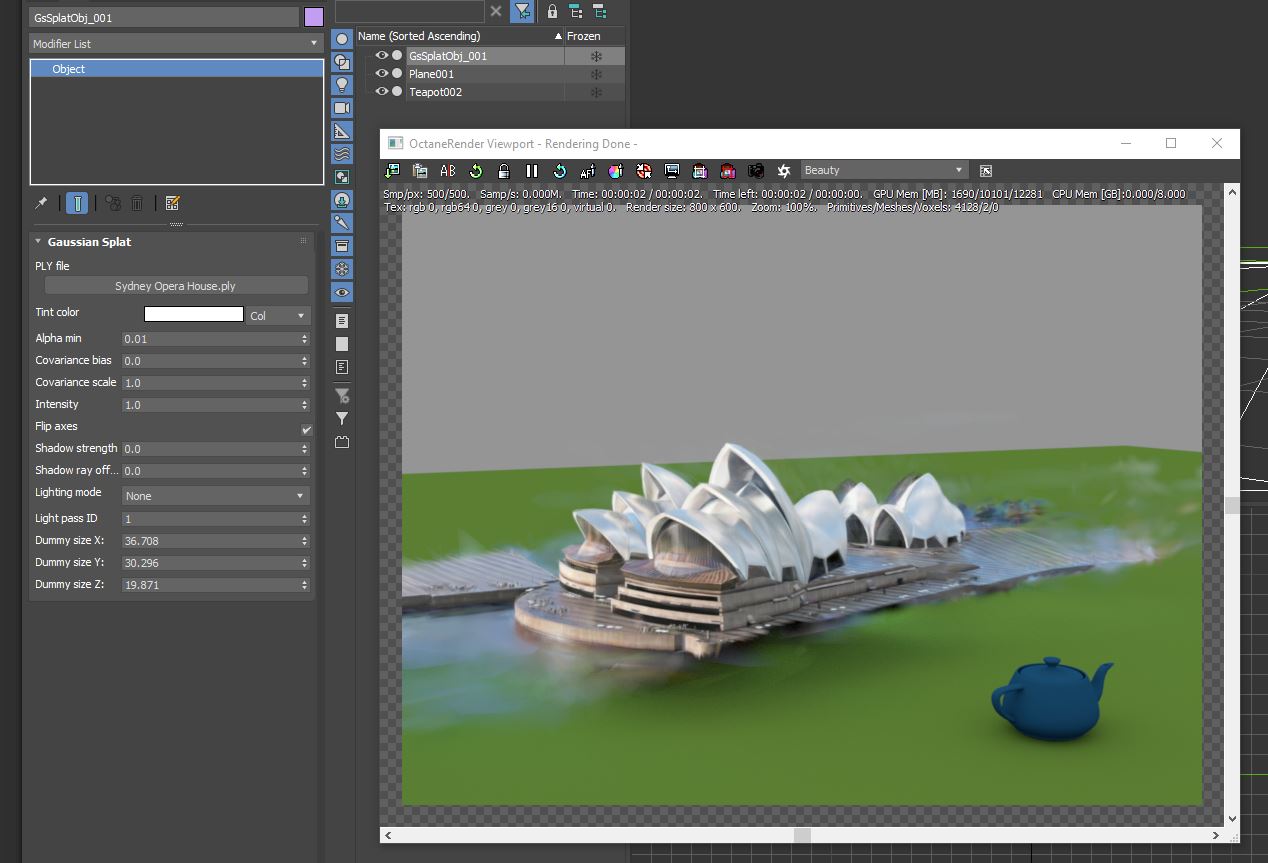Filter scene explorer by lights (bulb icon)

click(342, 85)
